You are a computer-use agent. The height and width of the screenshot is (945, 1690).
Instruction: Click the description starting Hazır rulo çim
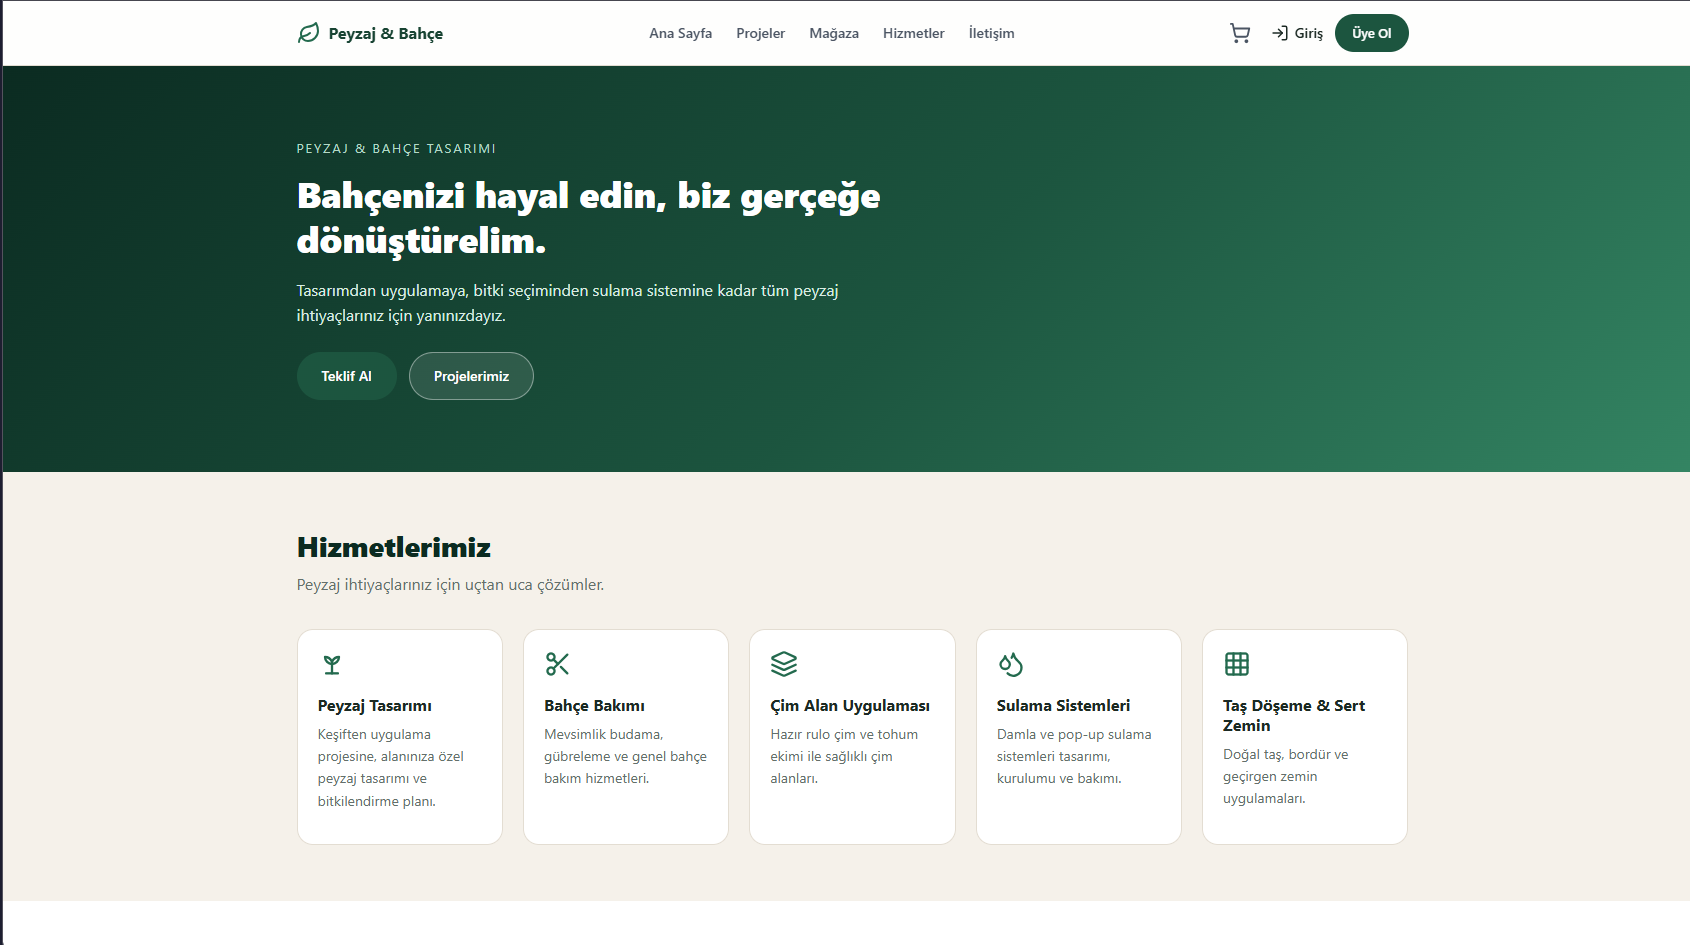coord(844,756)
